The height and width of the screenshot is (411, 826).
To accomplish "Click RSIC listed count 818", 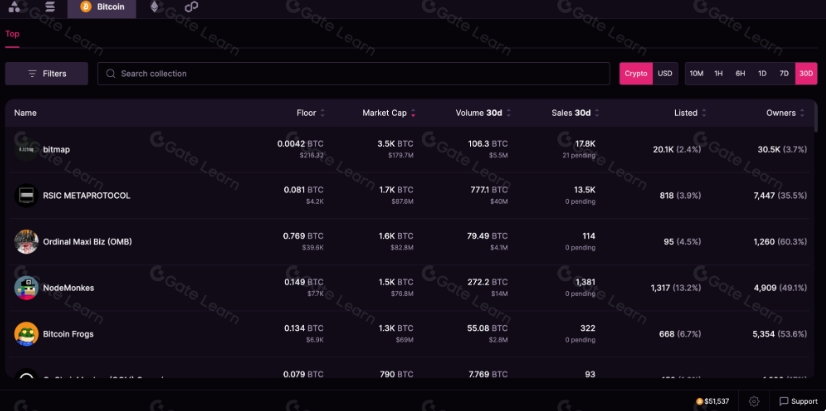I will click(x=666, y=195).
